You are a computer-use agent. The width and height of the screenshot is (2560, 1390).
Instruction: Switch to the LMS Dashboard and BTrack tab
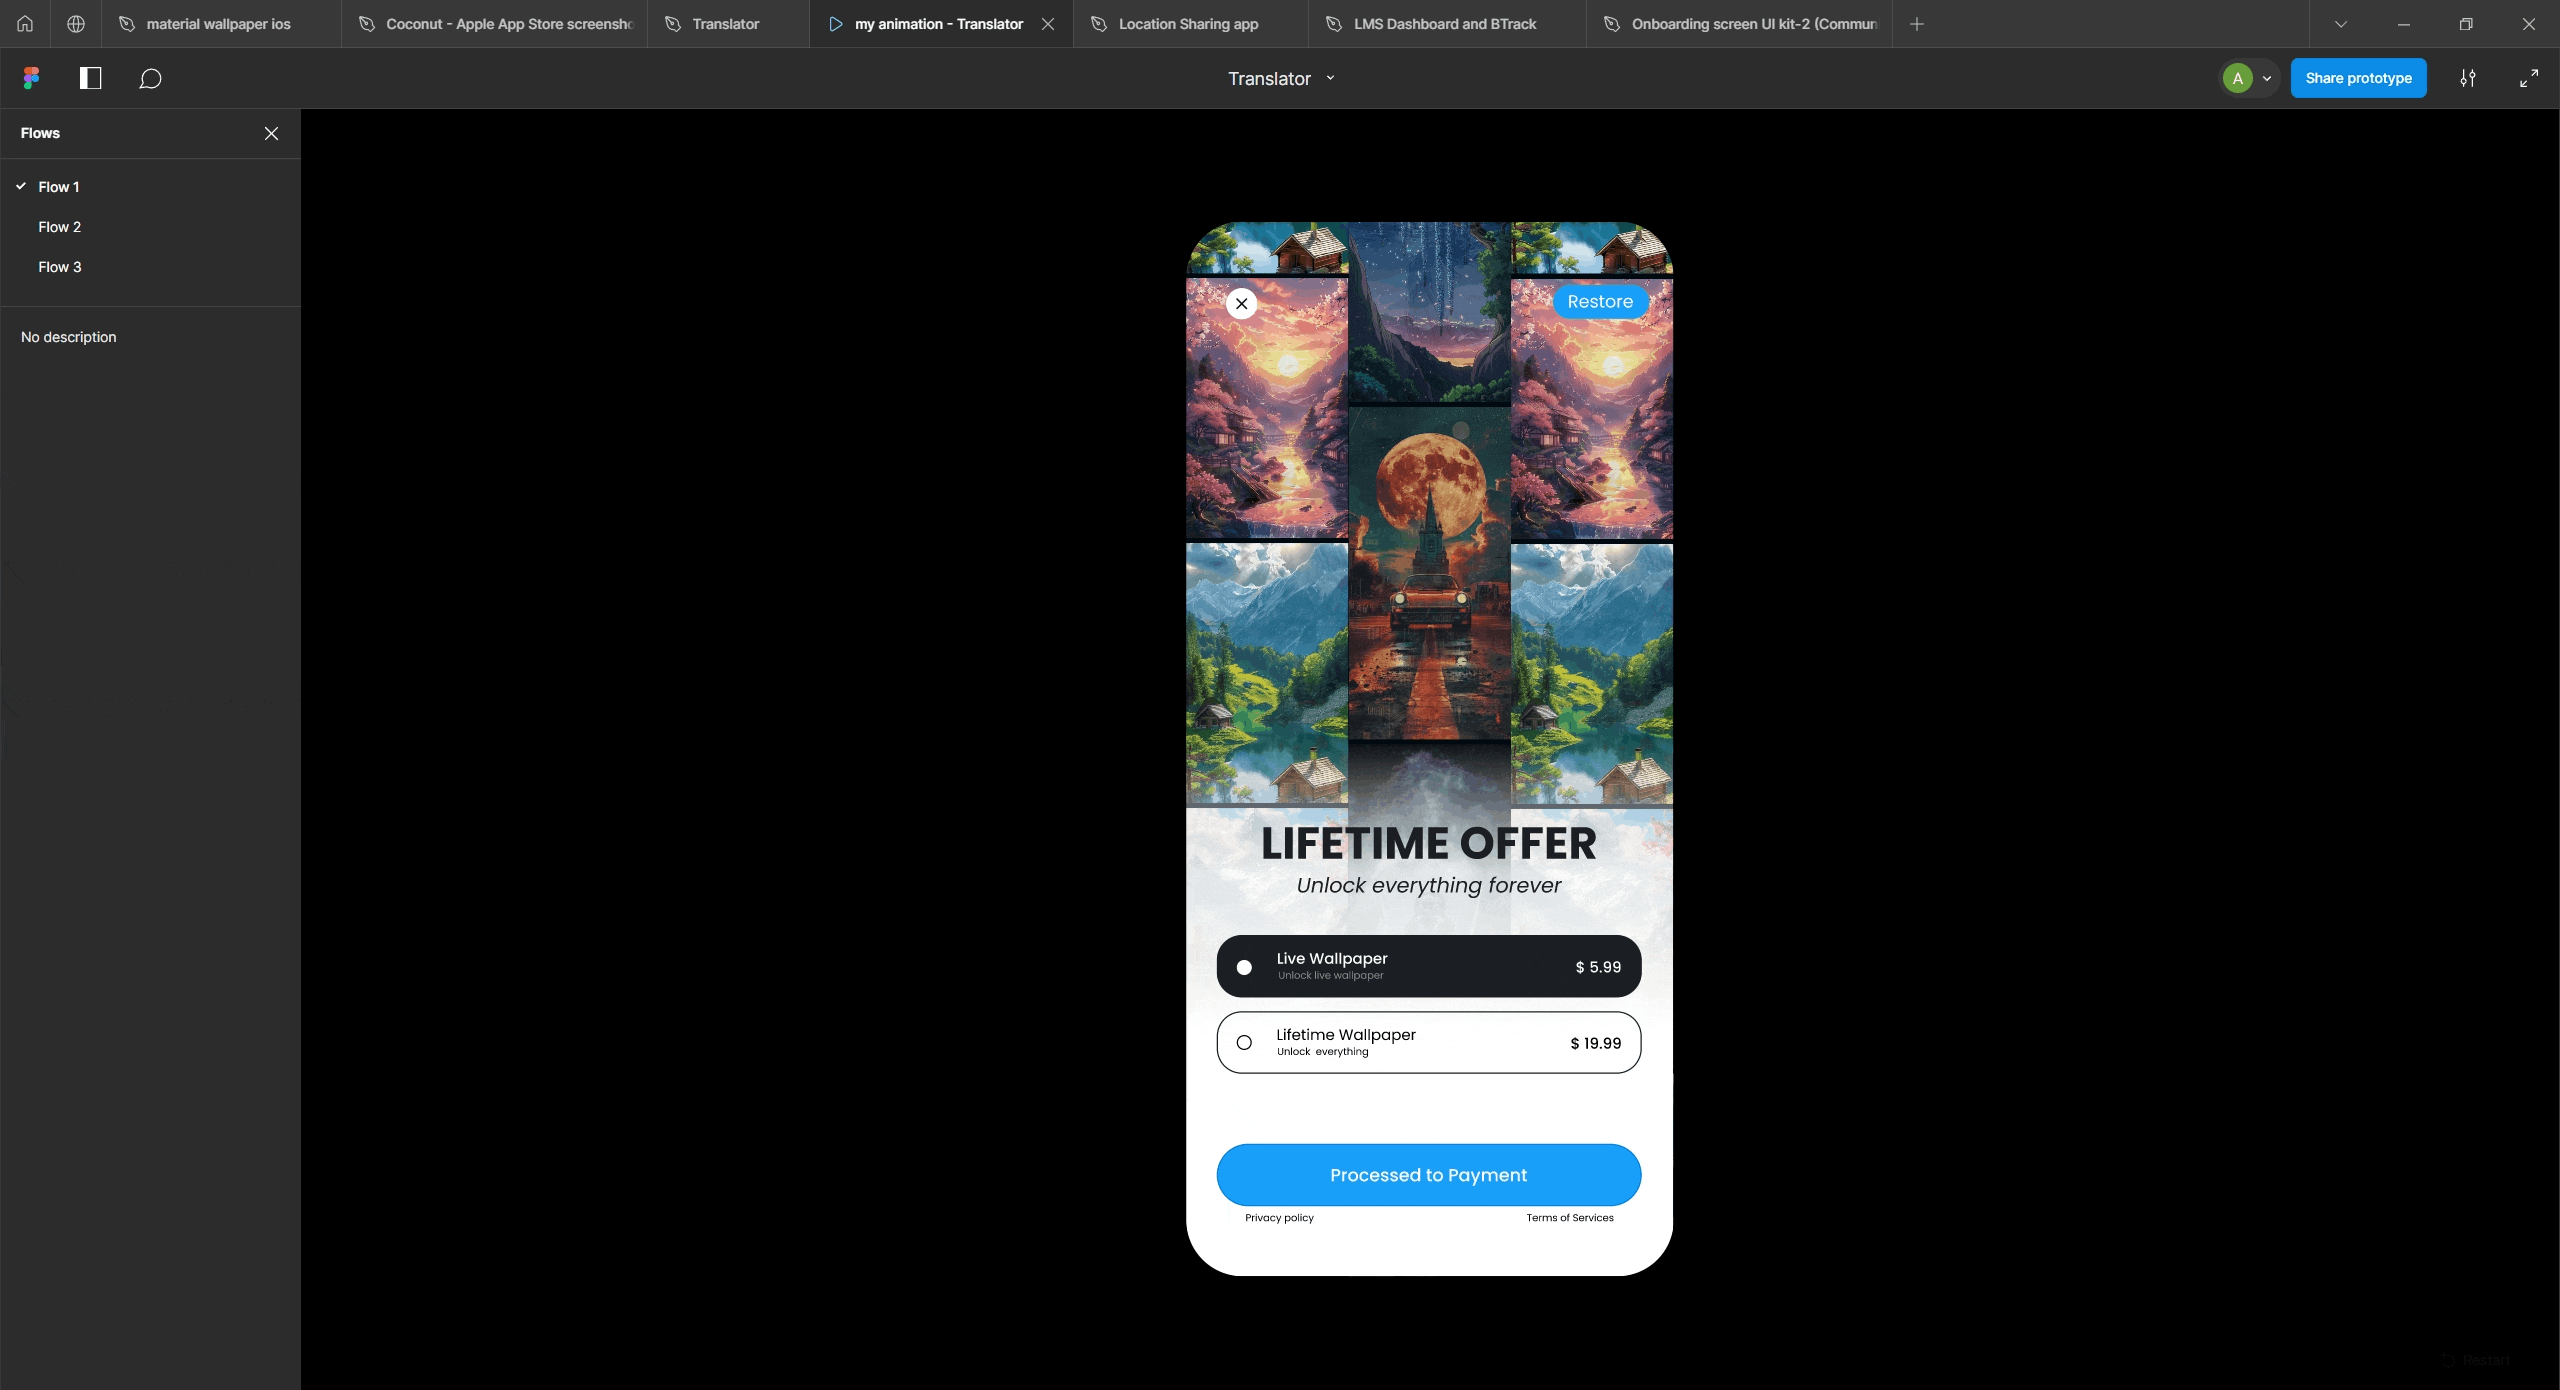1444,23
